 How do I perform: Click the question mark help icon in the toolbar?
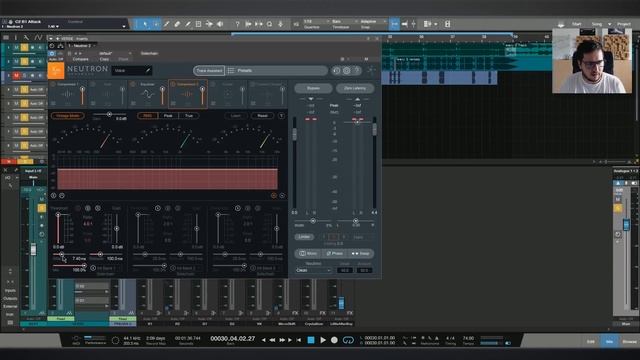coord(238,24)
